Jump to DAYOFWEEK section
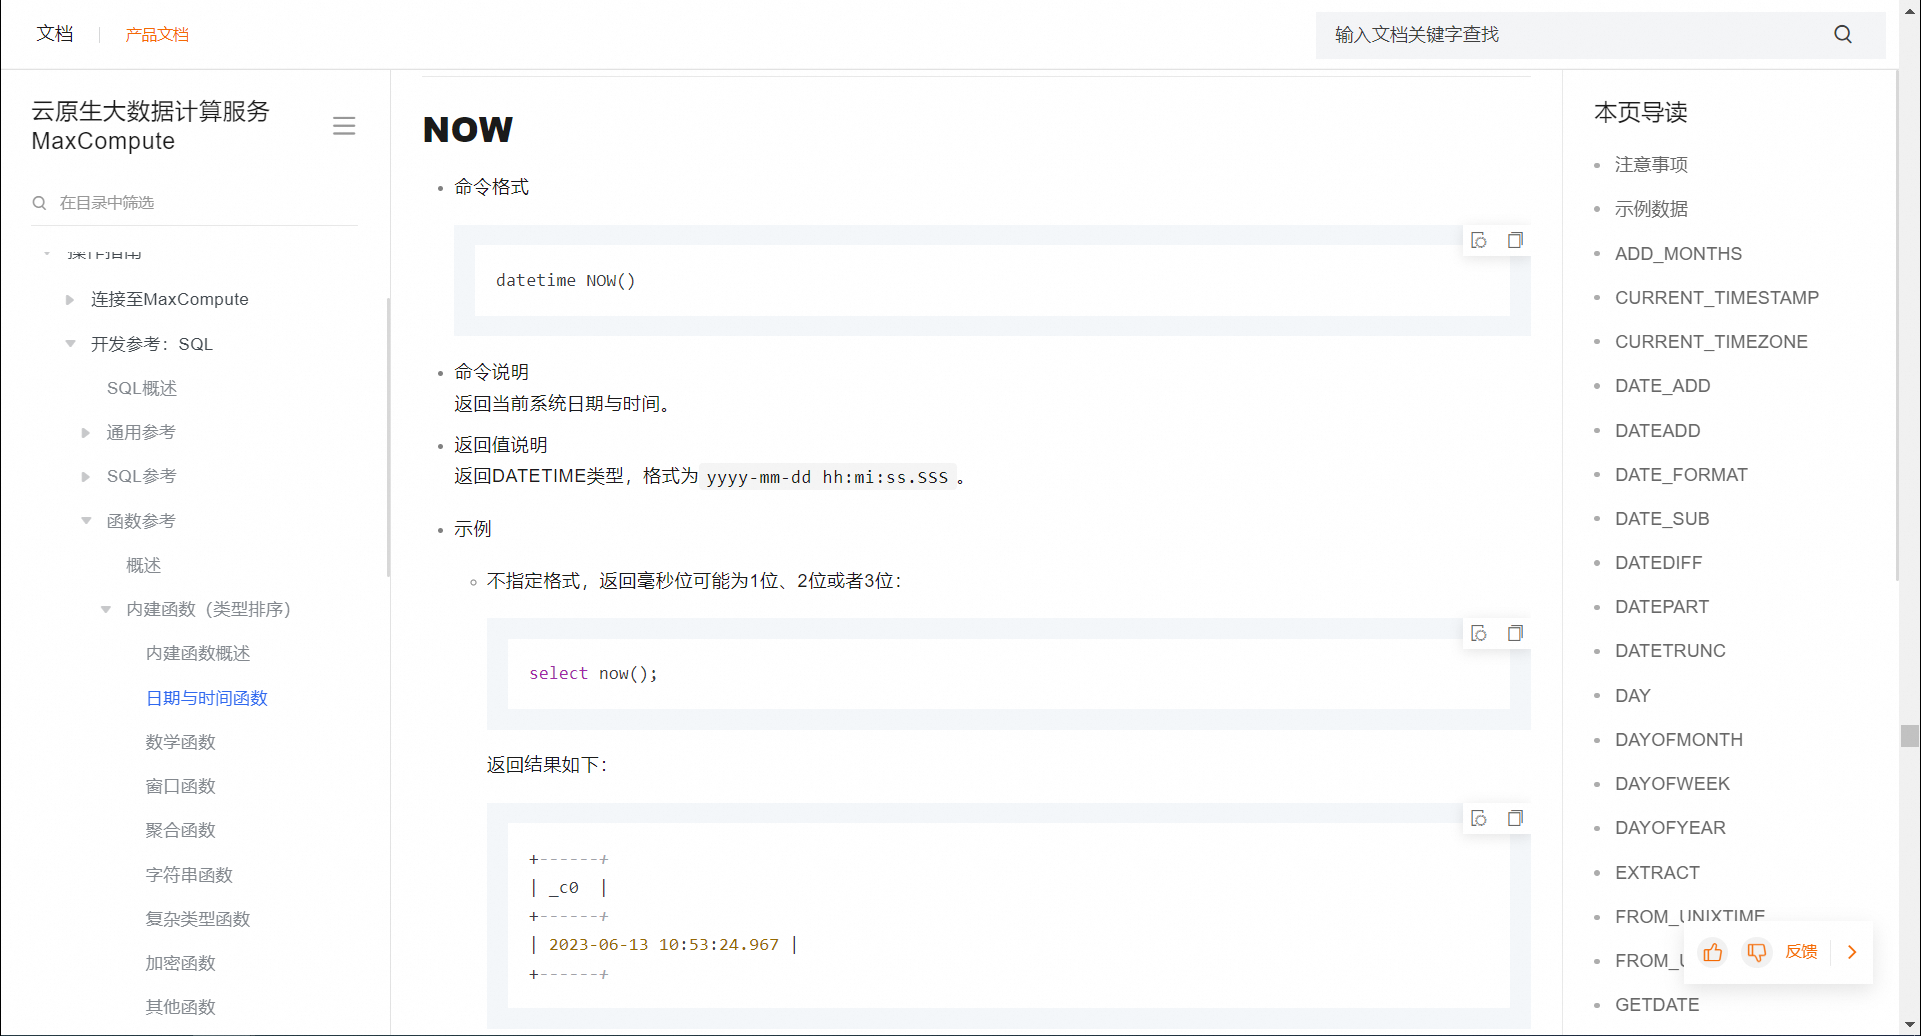The height and width of the screenshot is (1036, 1921). click(x=1672, y=784)
